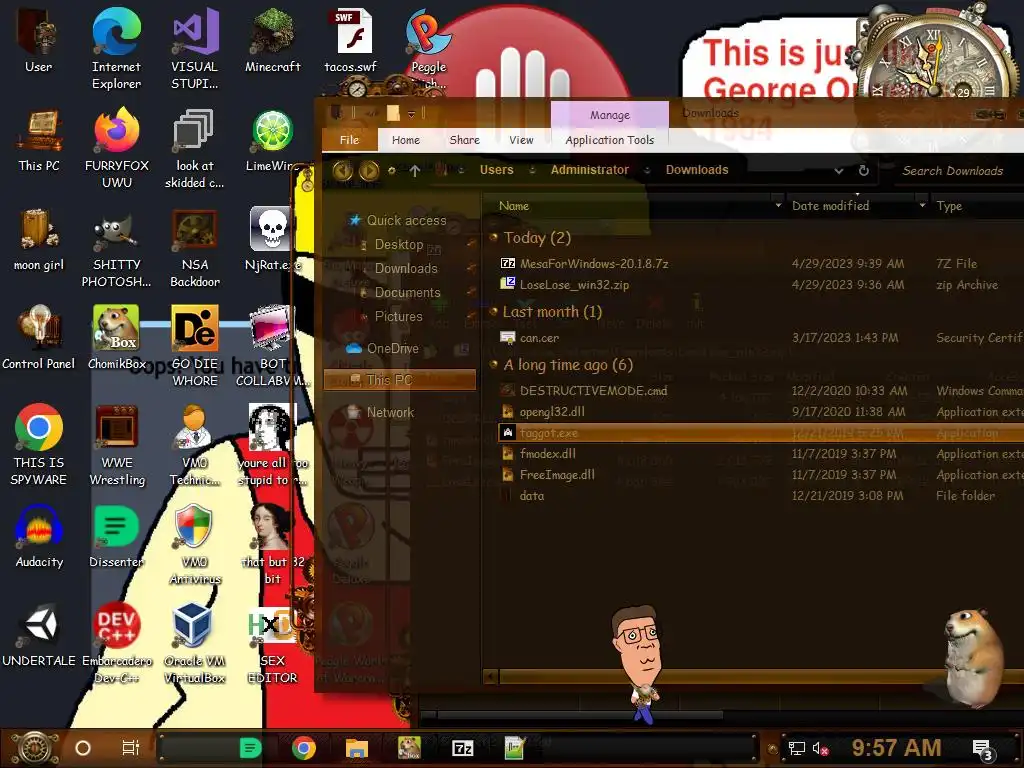Open address bar history dropdown
This screenshot has height=768, width=1024.
(839, 171)
